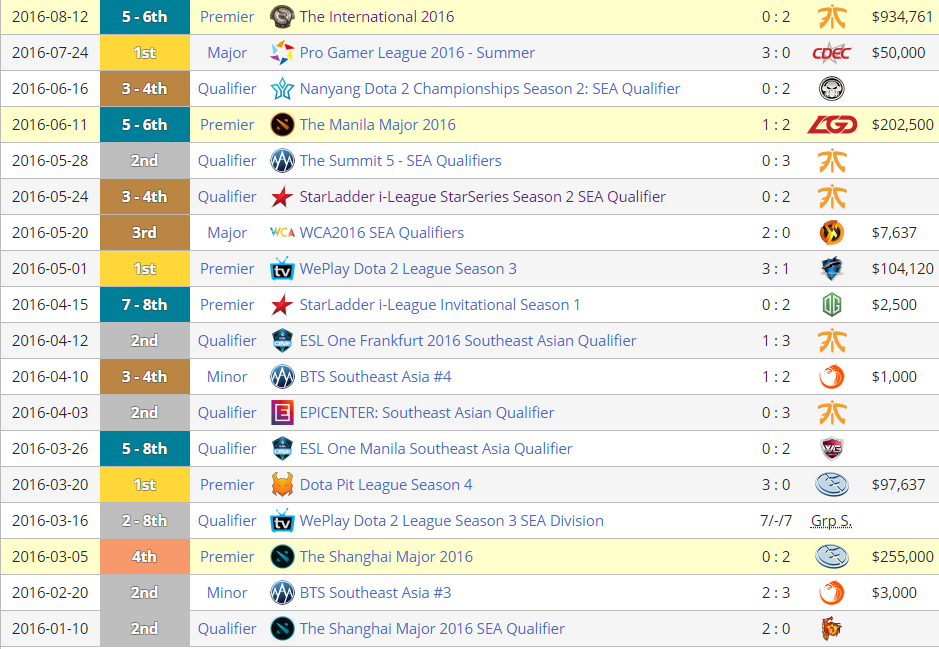Click the Fnatic logo in The Summit 5 row

point(831,161)
